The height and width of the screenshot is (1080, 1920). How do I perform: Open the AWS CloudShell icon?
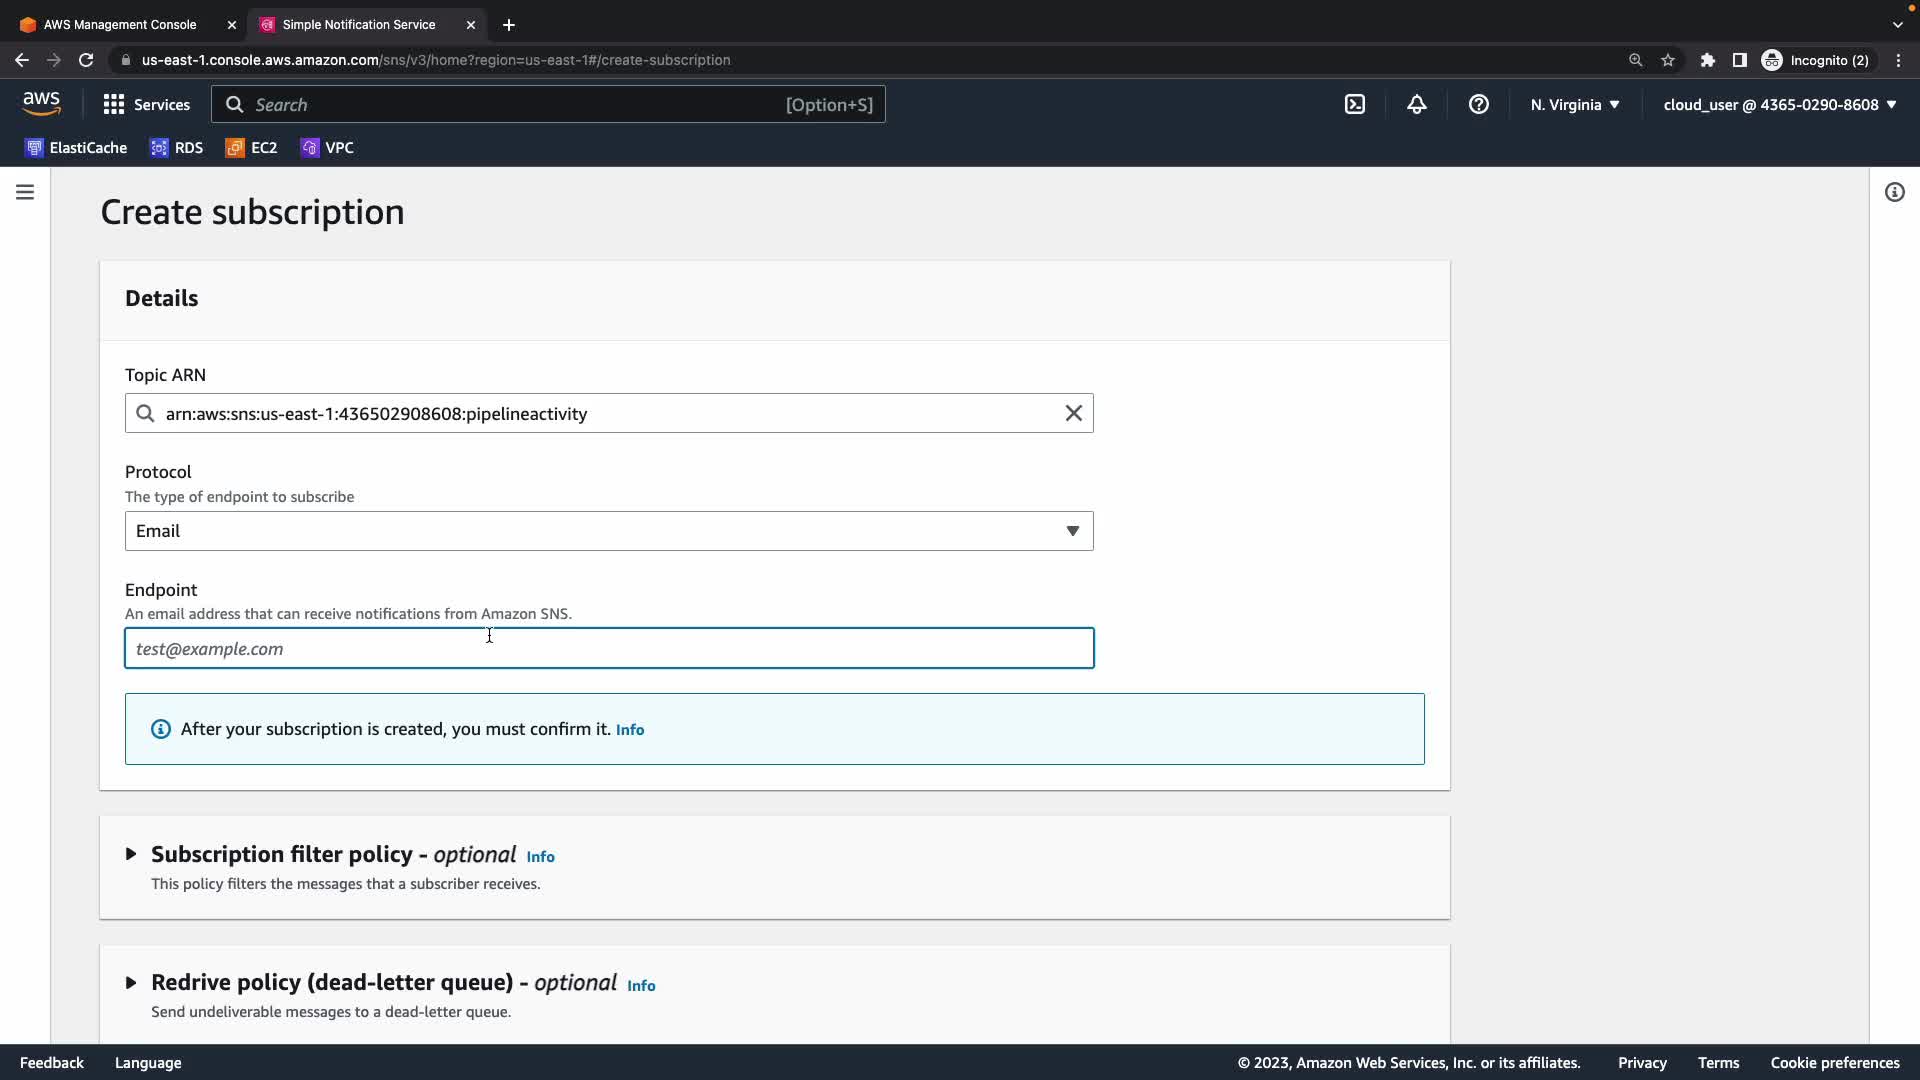[1354, 104]
